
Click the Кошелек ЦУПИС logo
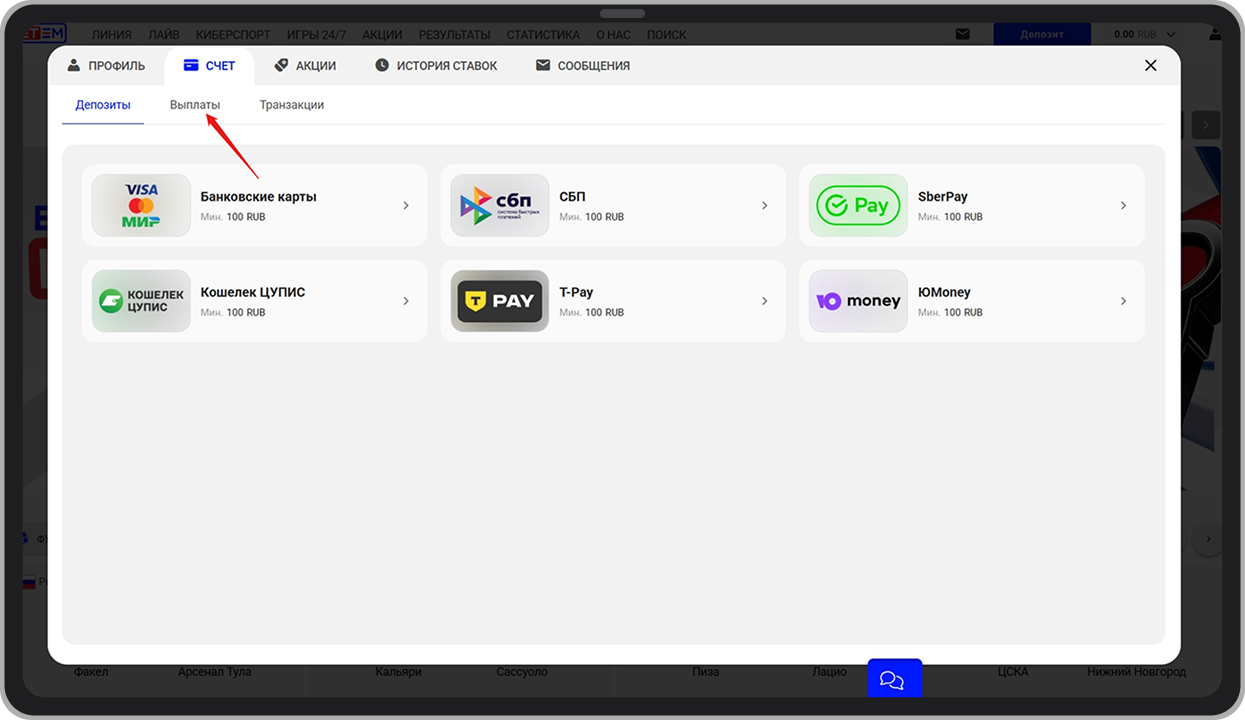click(x=141, y=301)
